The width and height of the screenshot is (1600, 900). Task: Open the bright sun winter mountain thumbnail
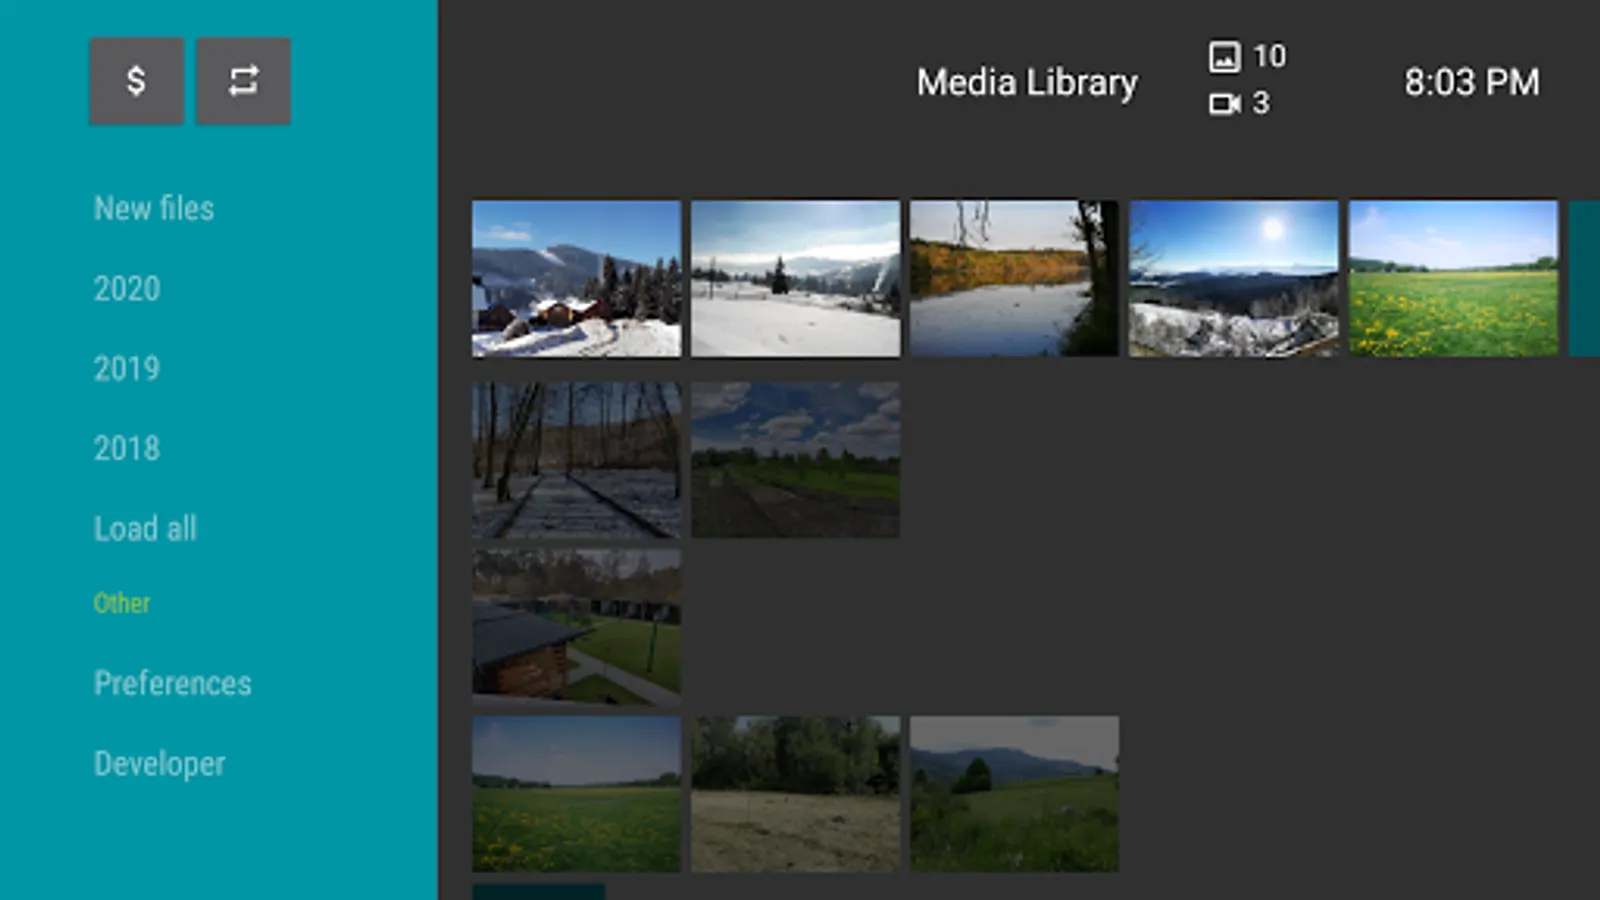(1233, 278)
